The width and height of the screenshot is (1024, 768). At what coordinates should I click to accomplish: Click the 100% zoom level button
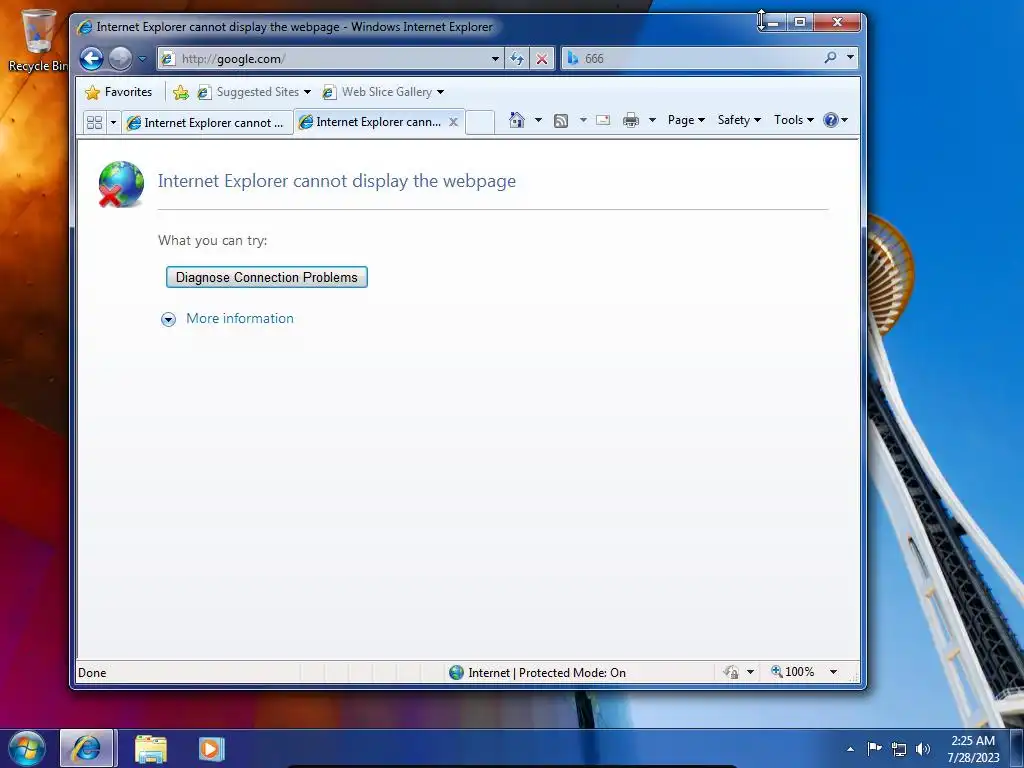(793, 672)
